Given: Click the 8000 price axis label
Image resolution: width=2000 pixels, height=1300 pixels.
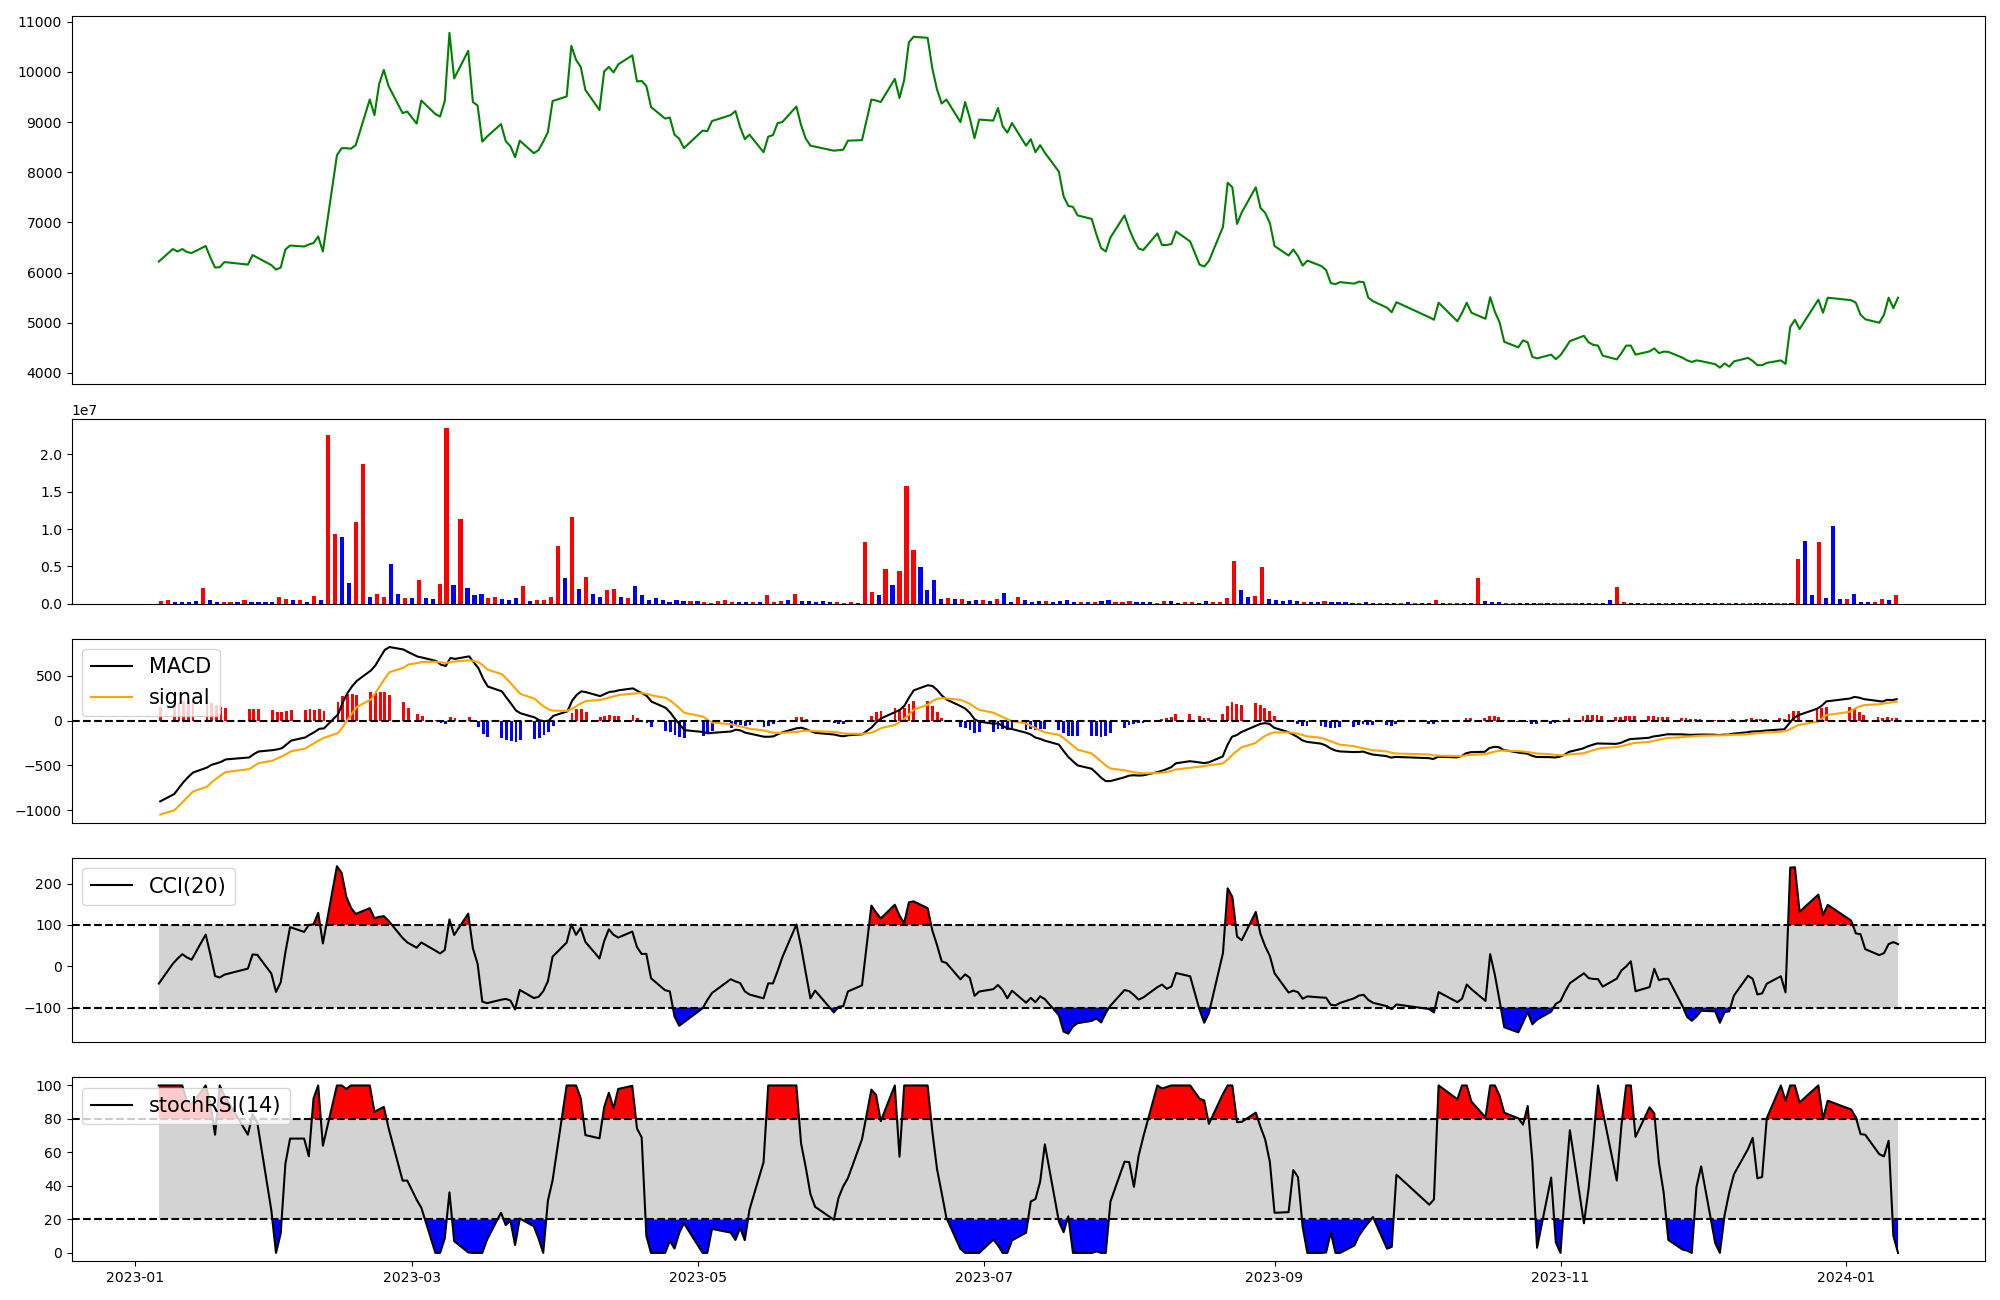Looking at the screenshot, I should click(x=44, y=173).
